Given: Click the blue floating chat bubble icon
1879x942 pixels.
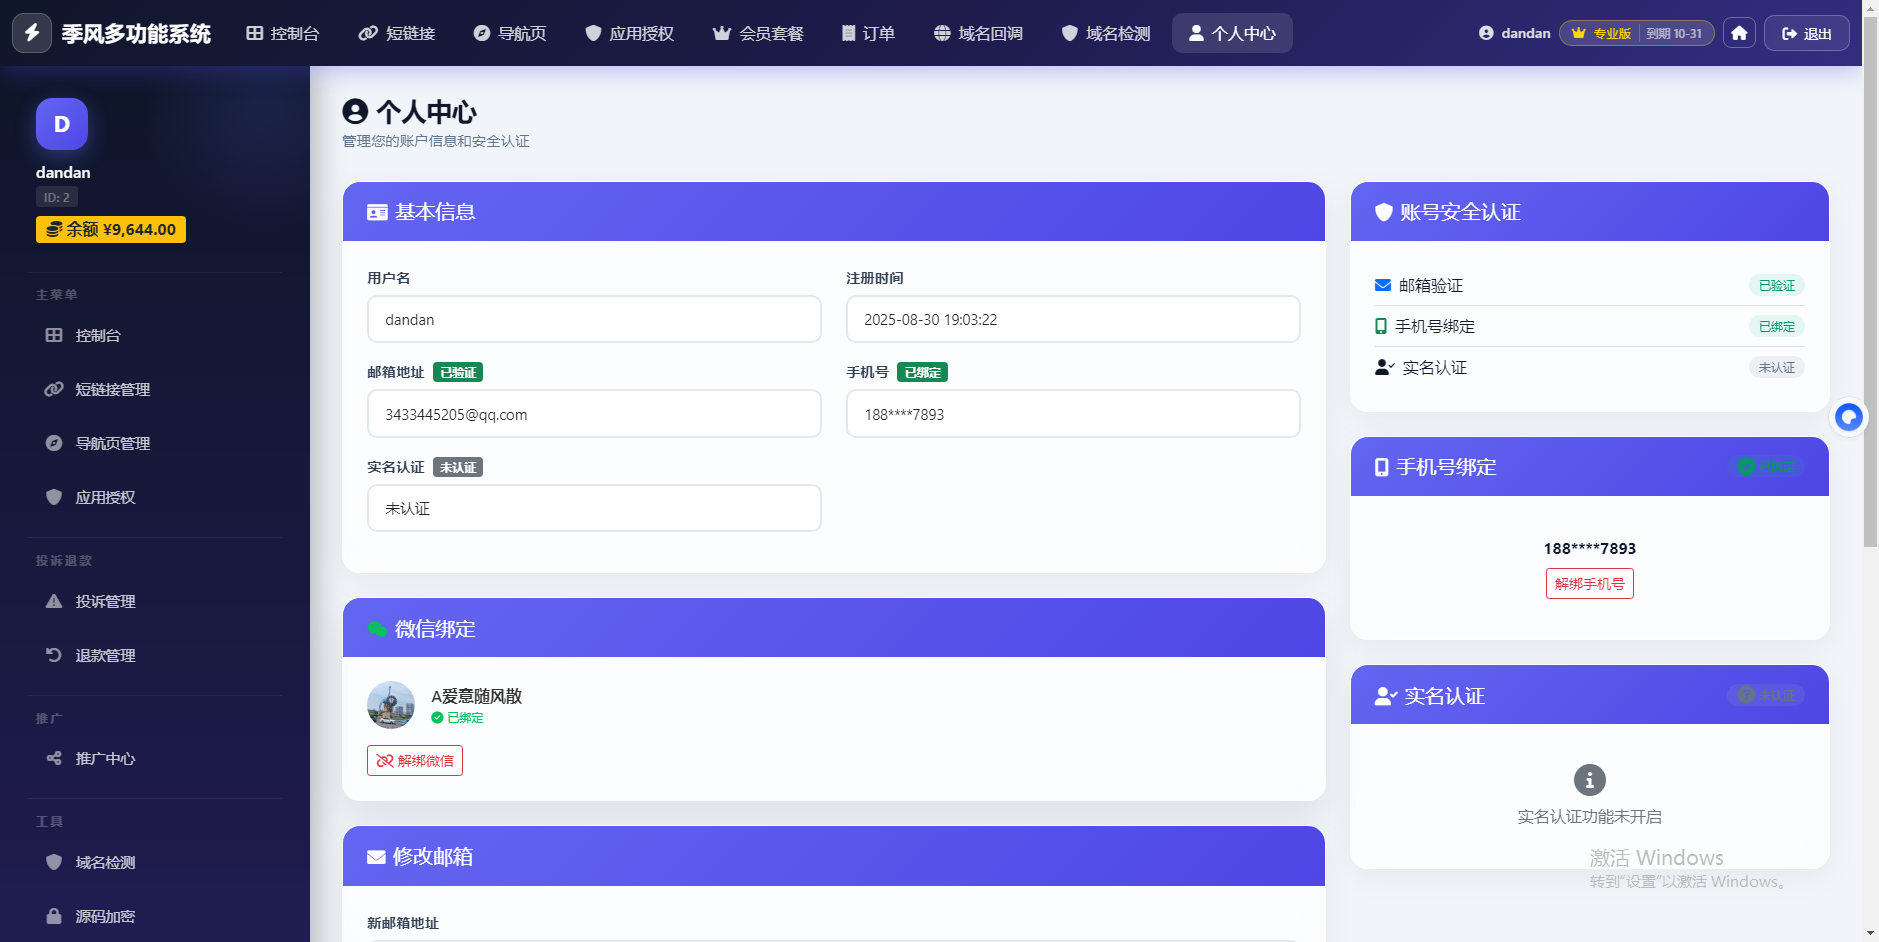Looking at the screenshot, I should click(x=1849, y=417).
